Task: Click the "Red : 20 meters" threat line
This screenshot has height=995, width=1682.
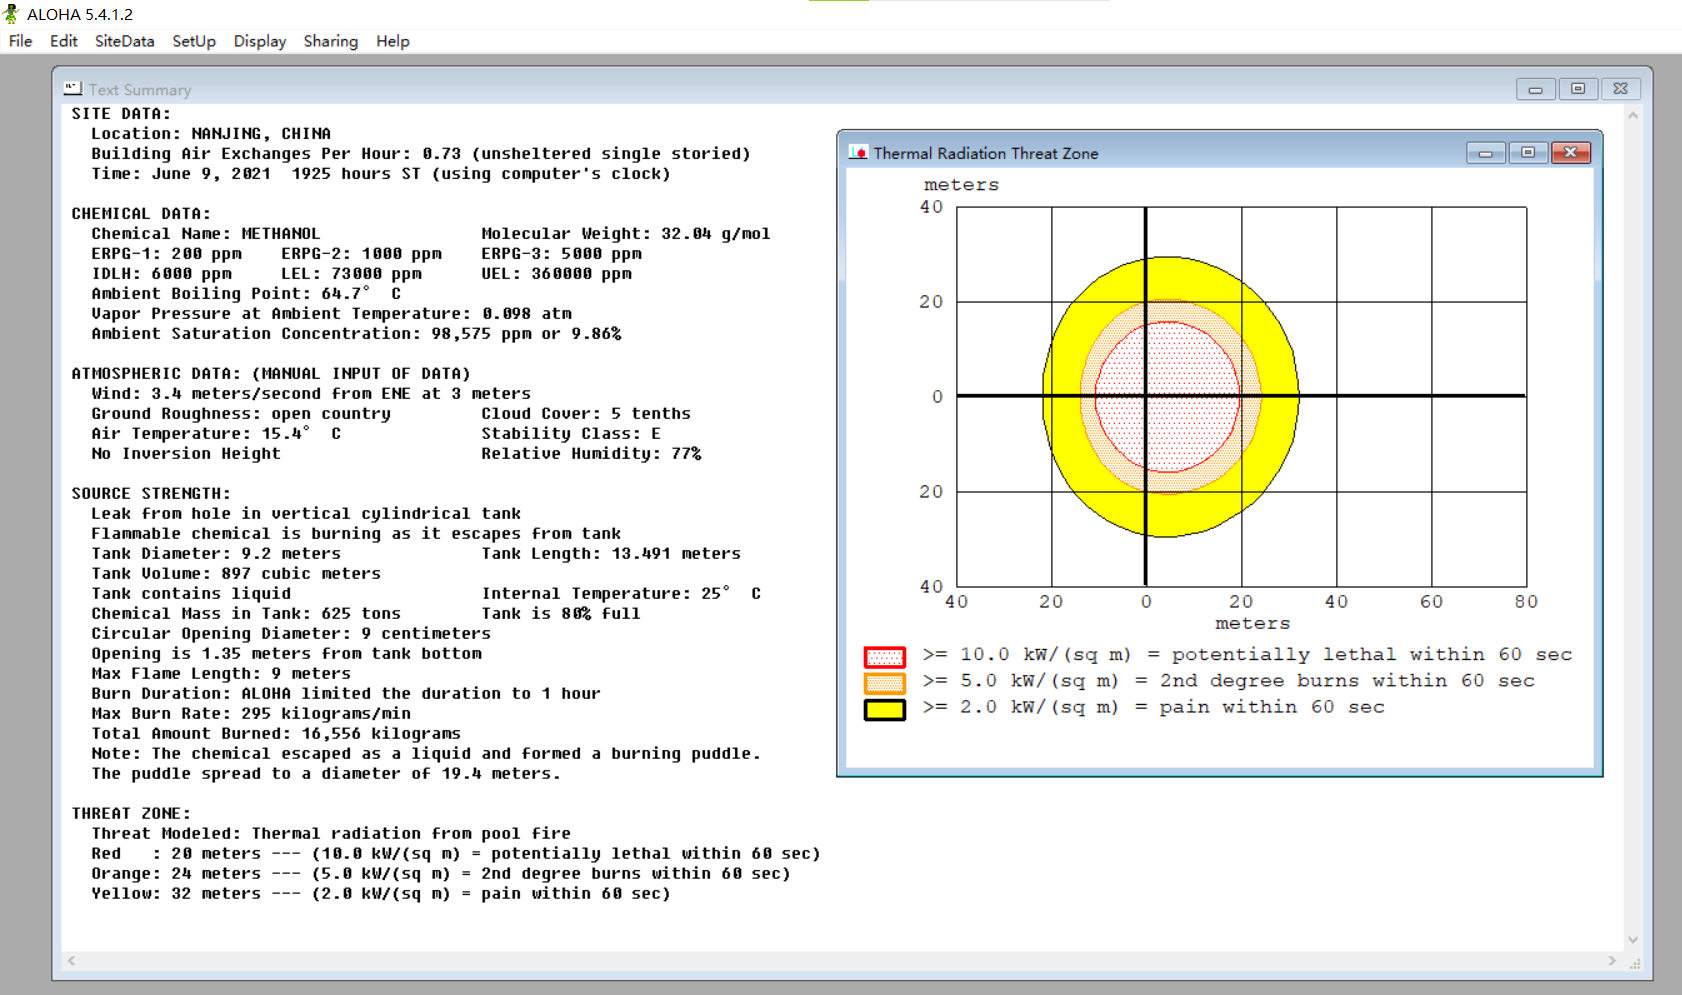Action: coord(456,854)
